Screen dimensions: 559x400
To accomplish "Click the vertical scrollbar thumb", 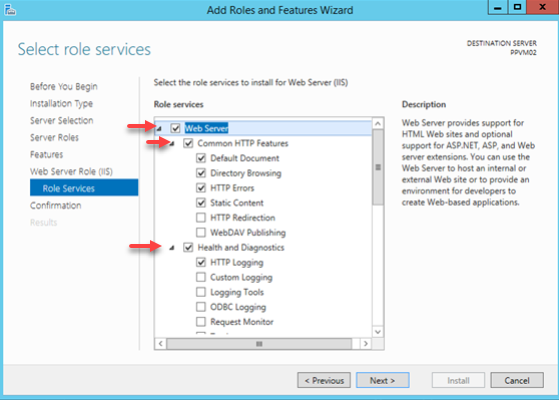I will pyautogui.click(x=378, y=167).
